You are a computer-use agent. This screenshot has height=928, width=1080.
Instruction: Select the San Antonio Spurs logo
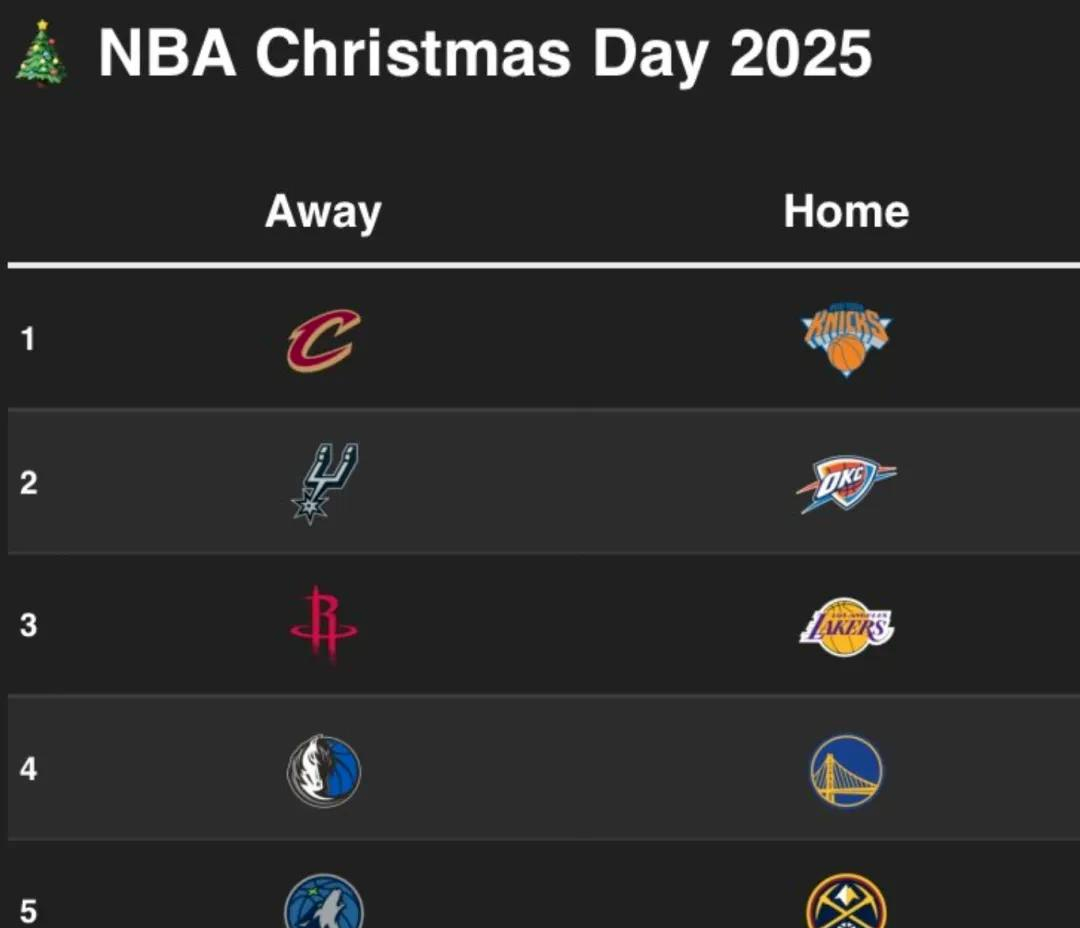pos(324,484)
